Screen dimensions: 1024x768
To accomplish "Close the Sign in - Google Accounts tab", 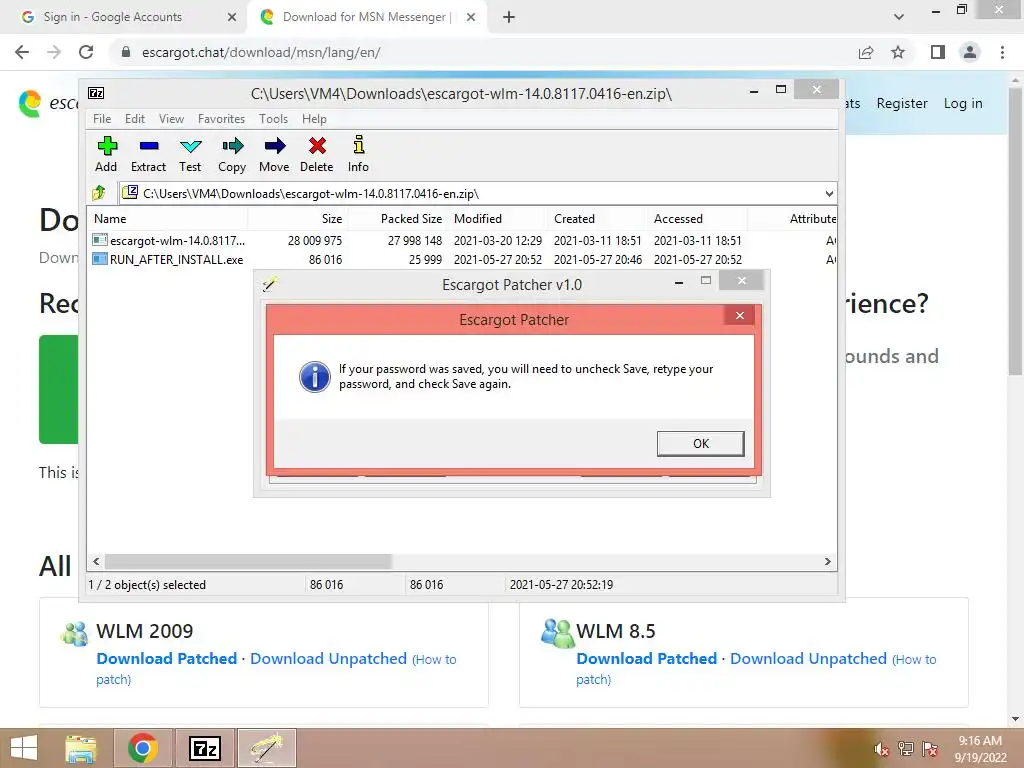I will (232, 17).
